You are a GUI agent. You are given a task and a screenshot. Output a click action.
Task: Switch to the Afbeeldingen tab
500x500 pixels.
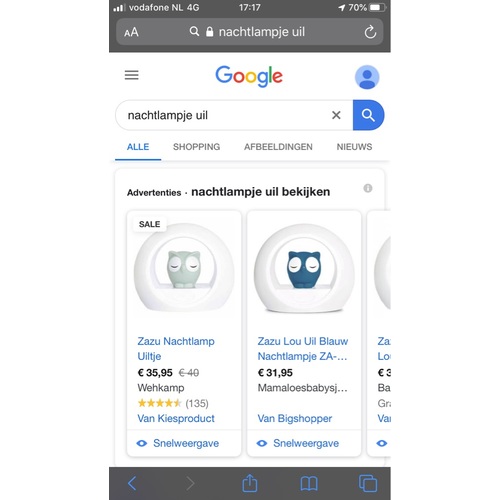coord(278,147)
